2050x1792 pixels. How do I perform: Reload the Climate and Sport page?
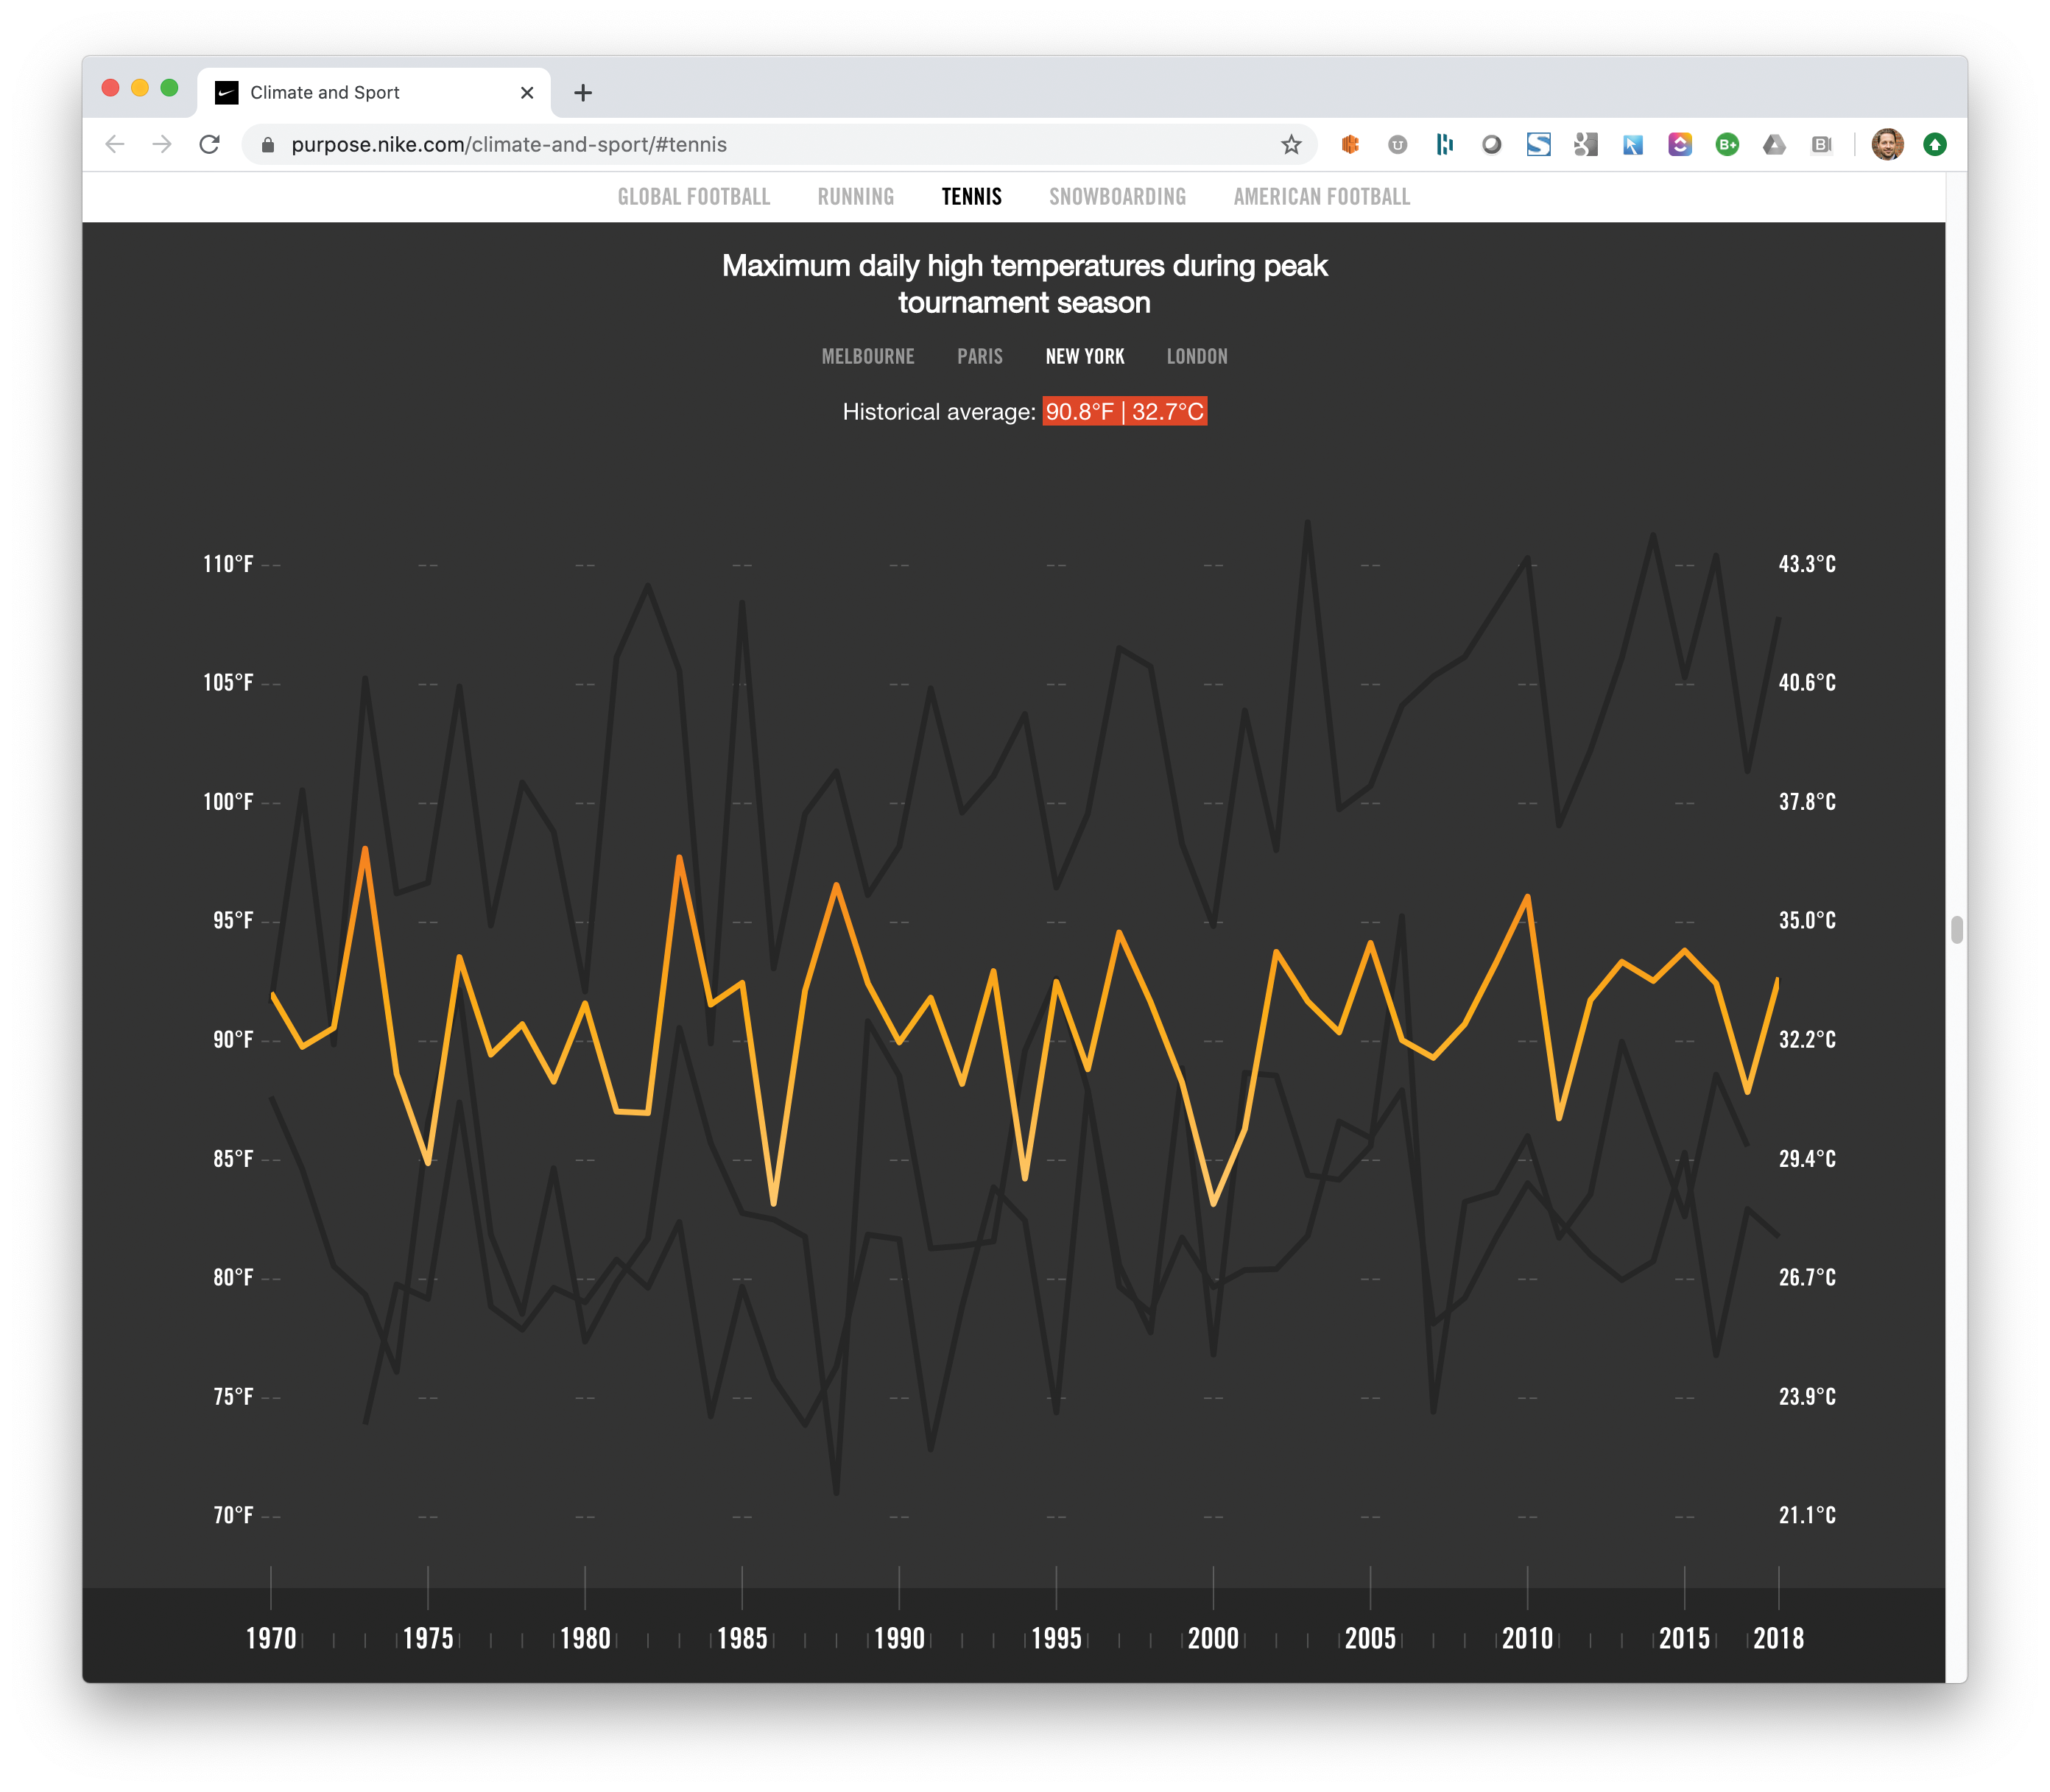pos(209,145)
